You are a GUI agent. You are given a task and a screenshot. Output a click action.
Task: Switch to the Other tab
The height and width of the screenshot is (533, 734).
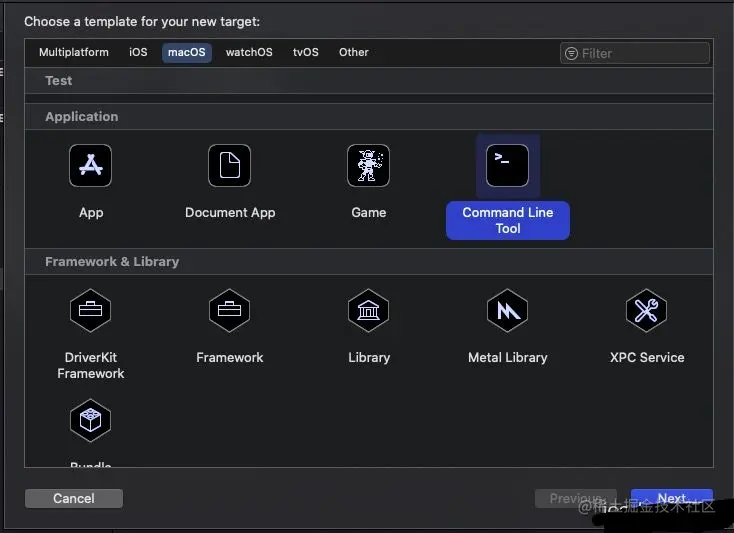point(353,52)
